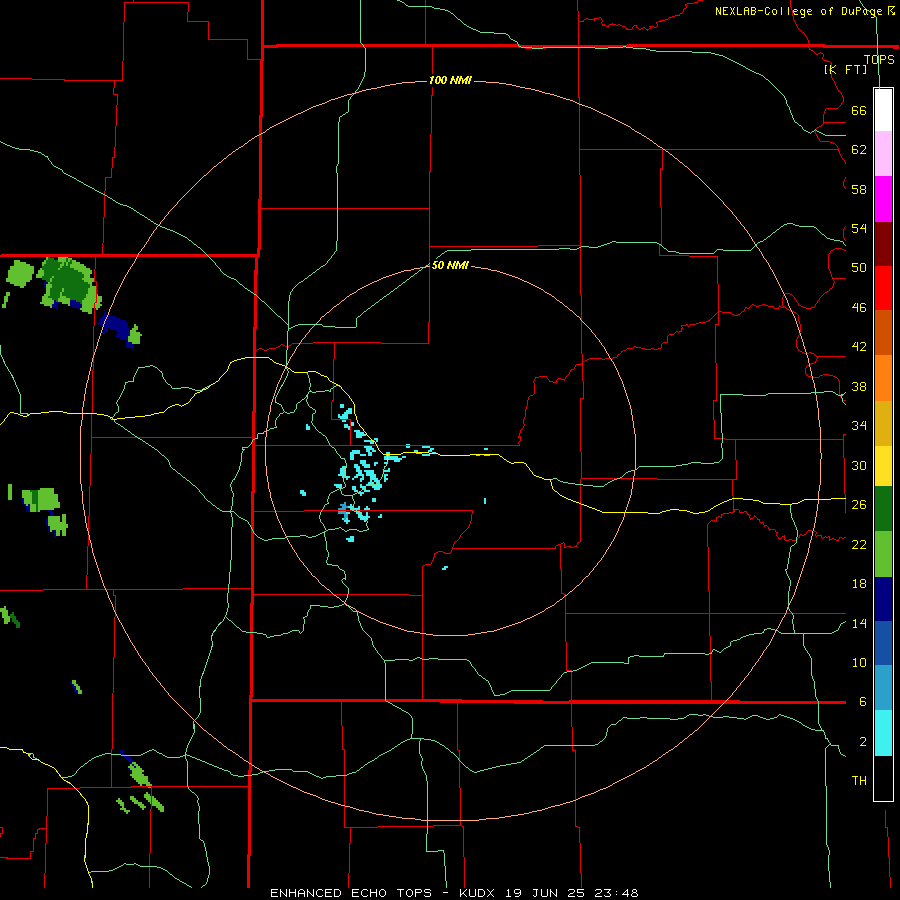This screenshot has width=900, height=900.
Task: Click the yellow legend swatch
Action: 883,466
